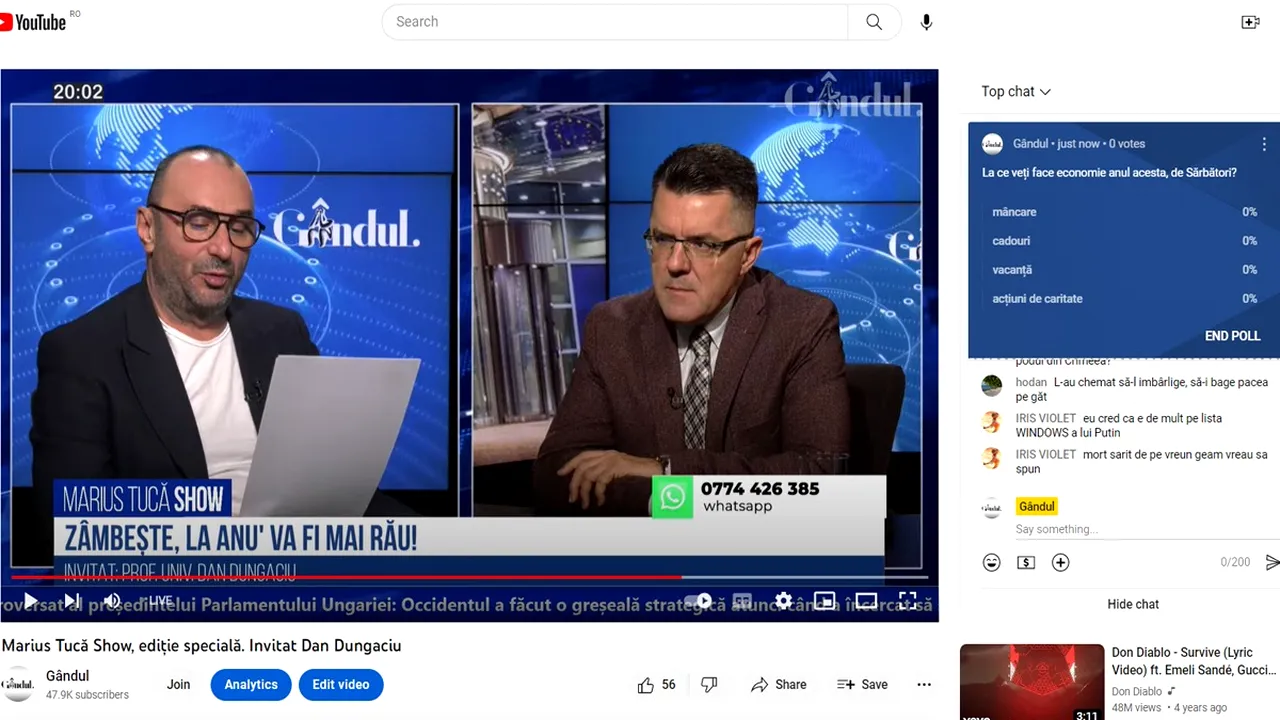This screenshot has height=720, width=1280.
Task: Click the END POLL button
Action: (1232, 336)
